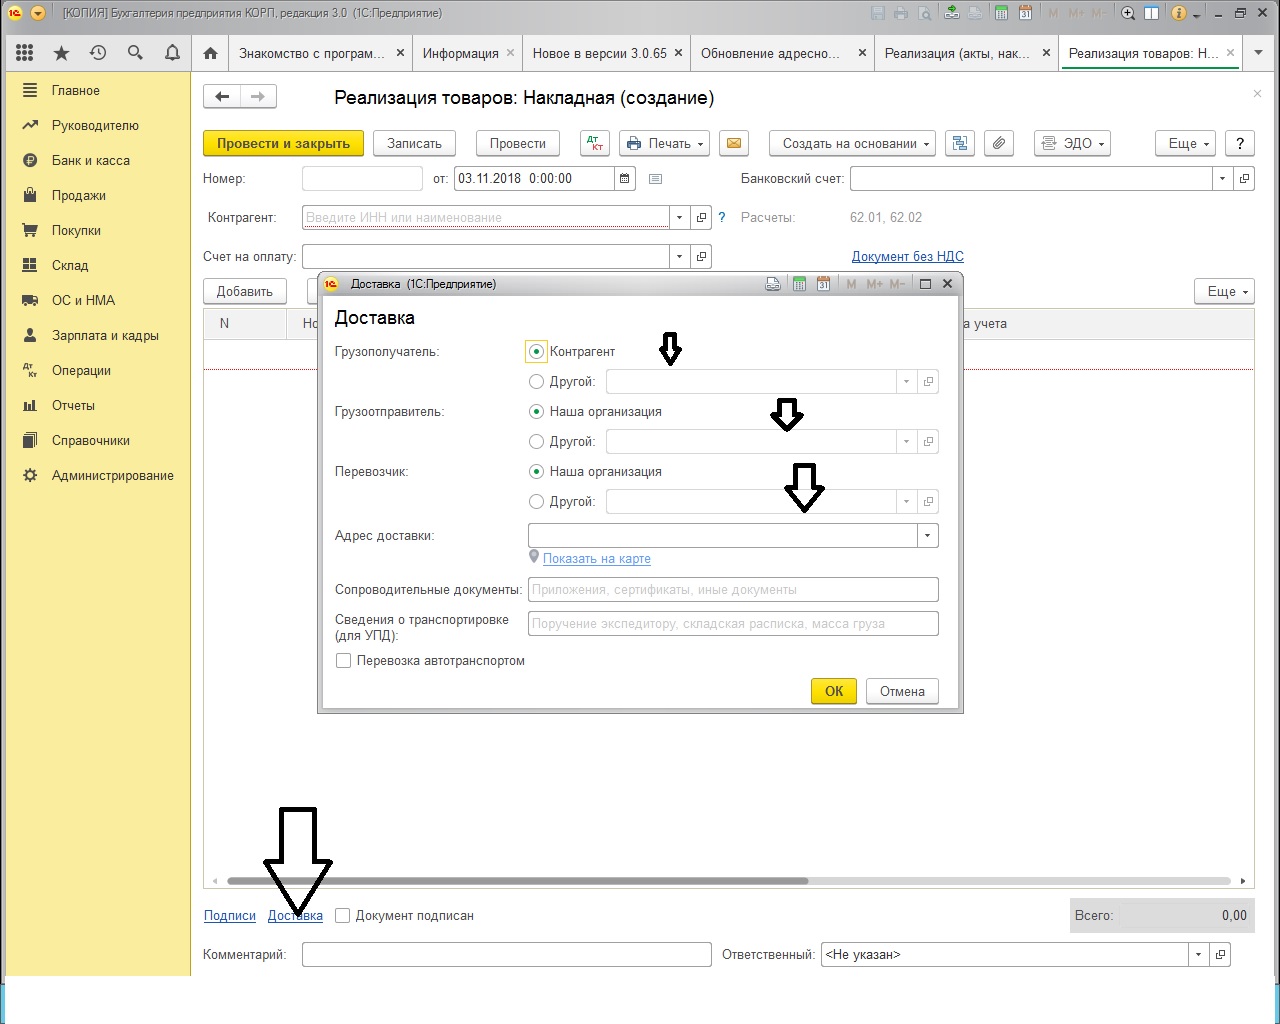Select Наша организация for Перевозчик

click(537, 472)
